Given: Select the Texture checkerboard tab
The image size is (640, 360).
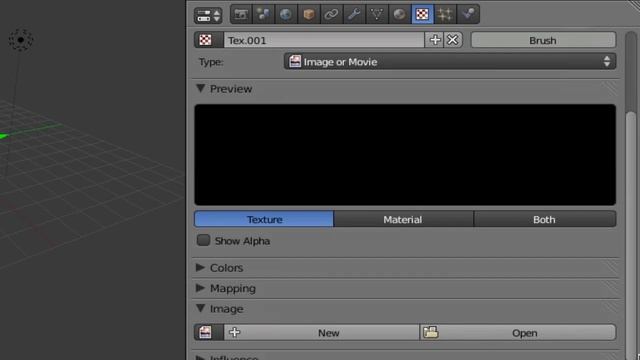Looking at the screenshot, I should [422, 15].
